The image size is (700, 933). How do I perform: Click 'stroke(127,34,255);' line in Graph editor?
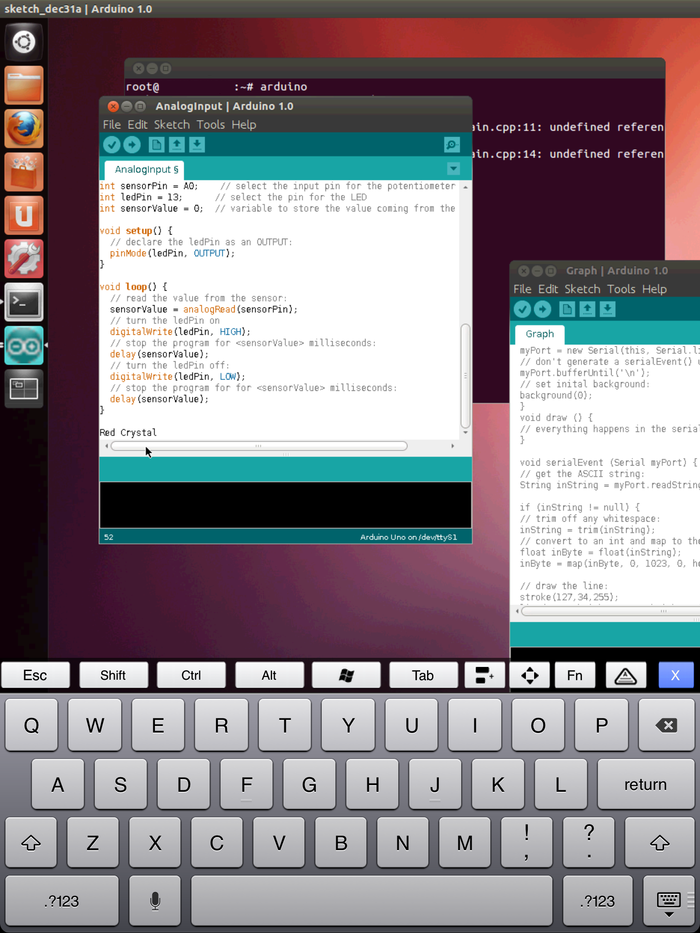tap(569, 597)
